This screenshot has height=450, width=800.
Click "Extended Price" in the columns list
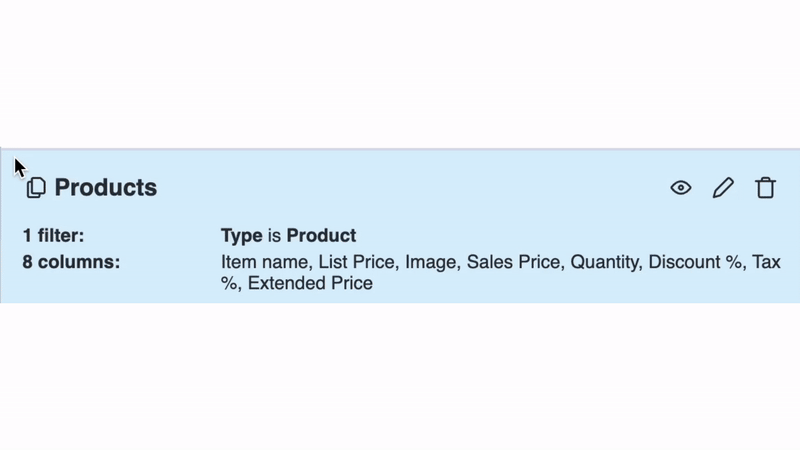click(x=310, y=283)
